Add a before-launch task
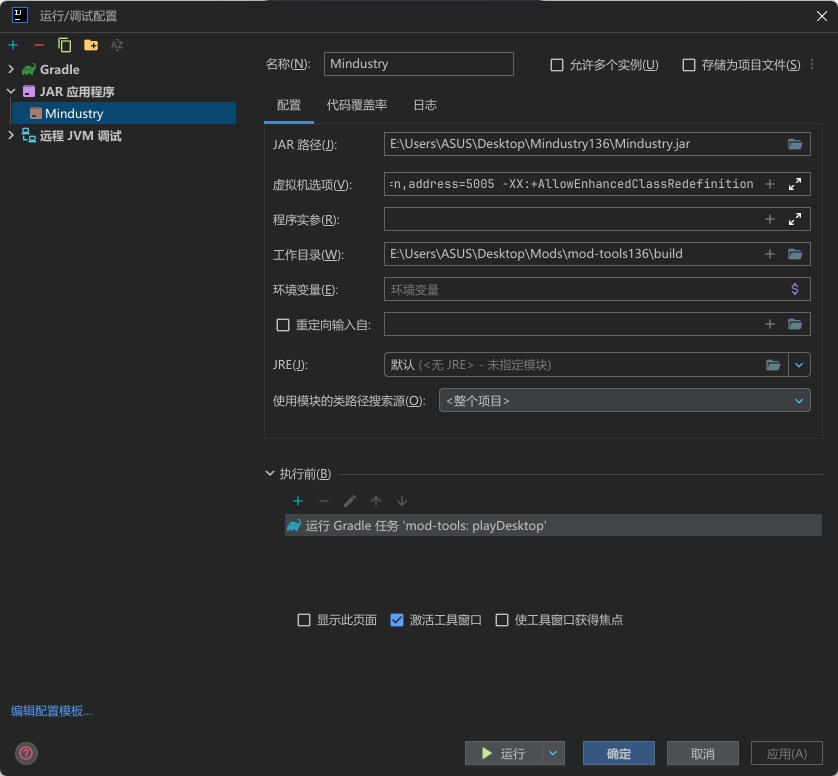 coord(298,501)
